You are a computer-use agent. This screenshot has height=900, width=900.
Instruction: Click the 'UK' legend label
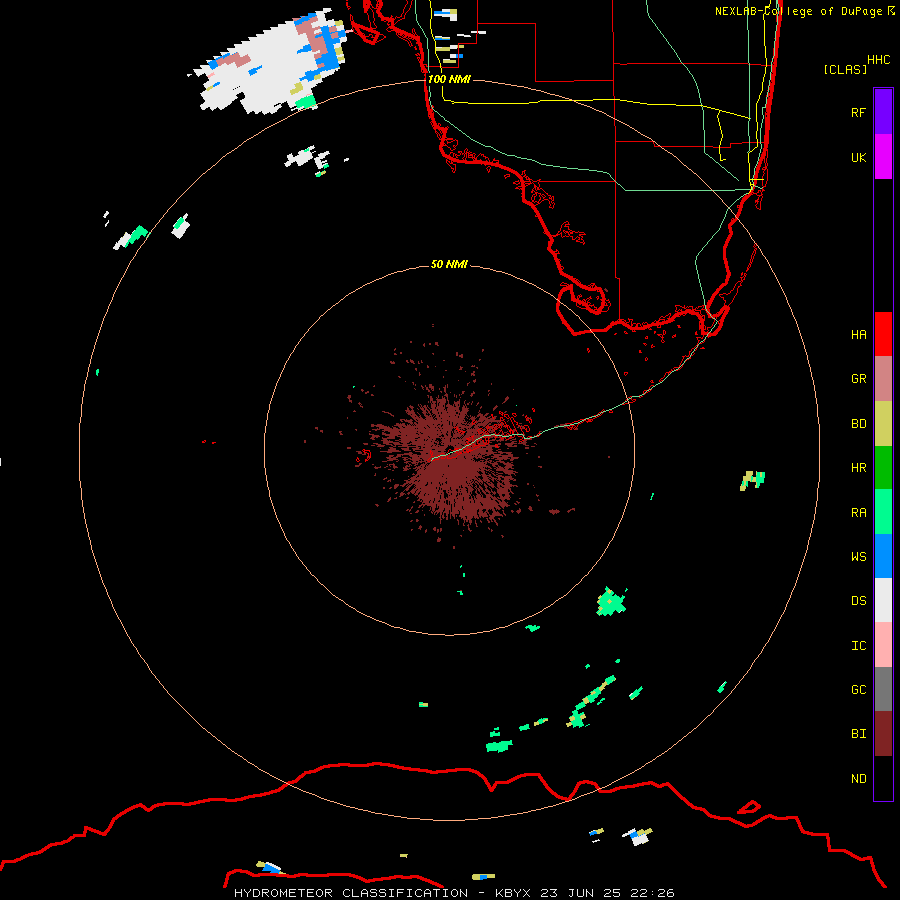858,157
